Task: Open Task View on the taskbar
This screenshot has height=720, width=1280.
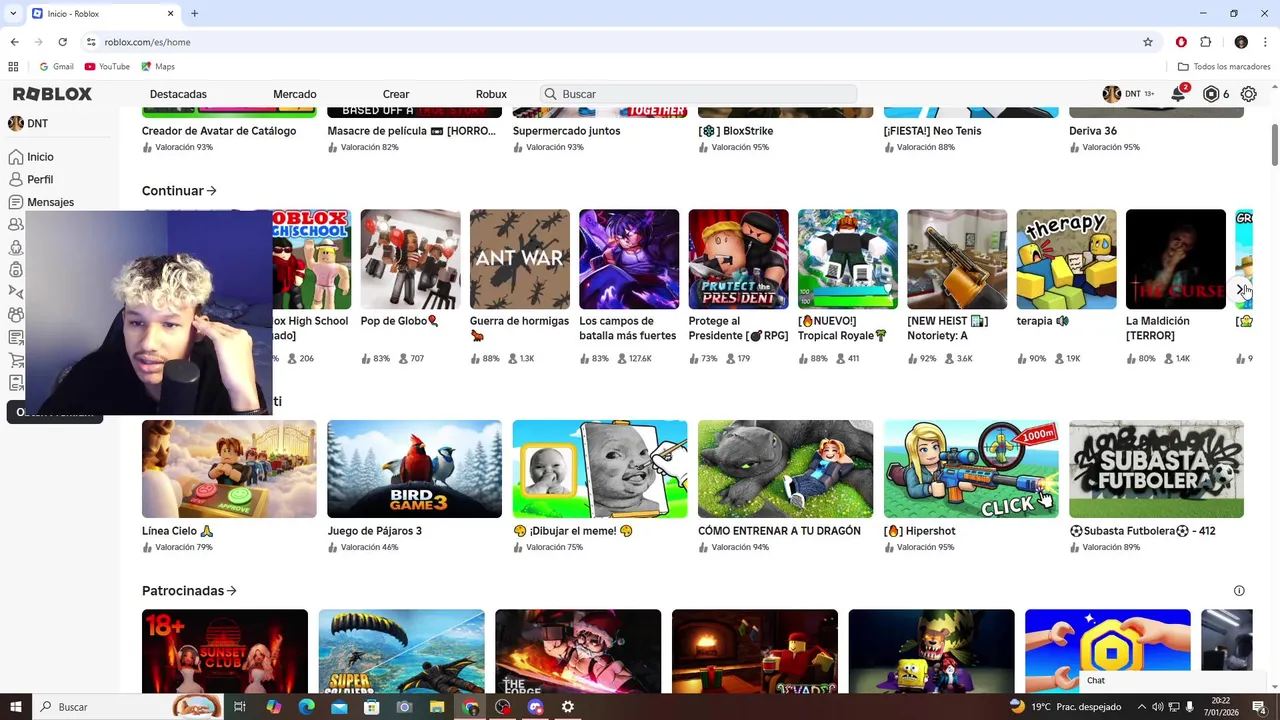Action: [240, 707]
